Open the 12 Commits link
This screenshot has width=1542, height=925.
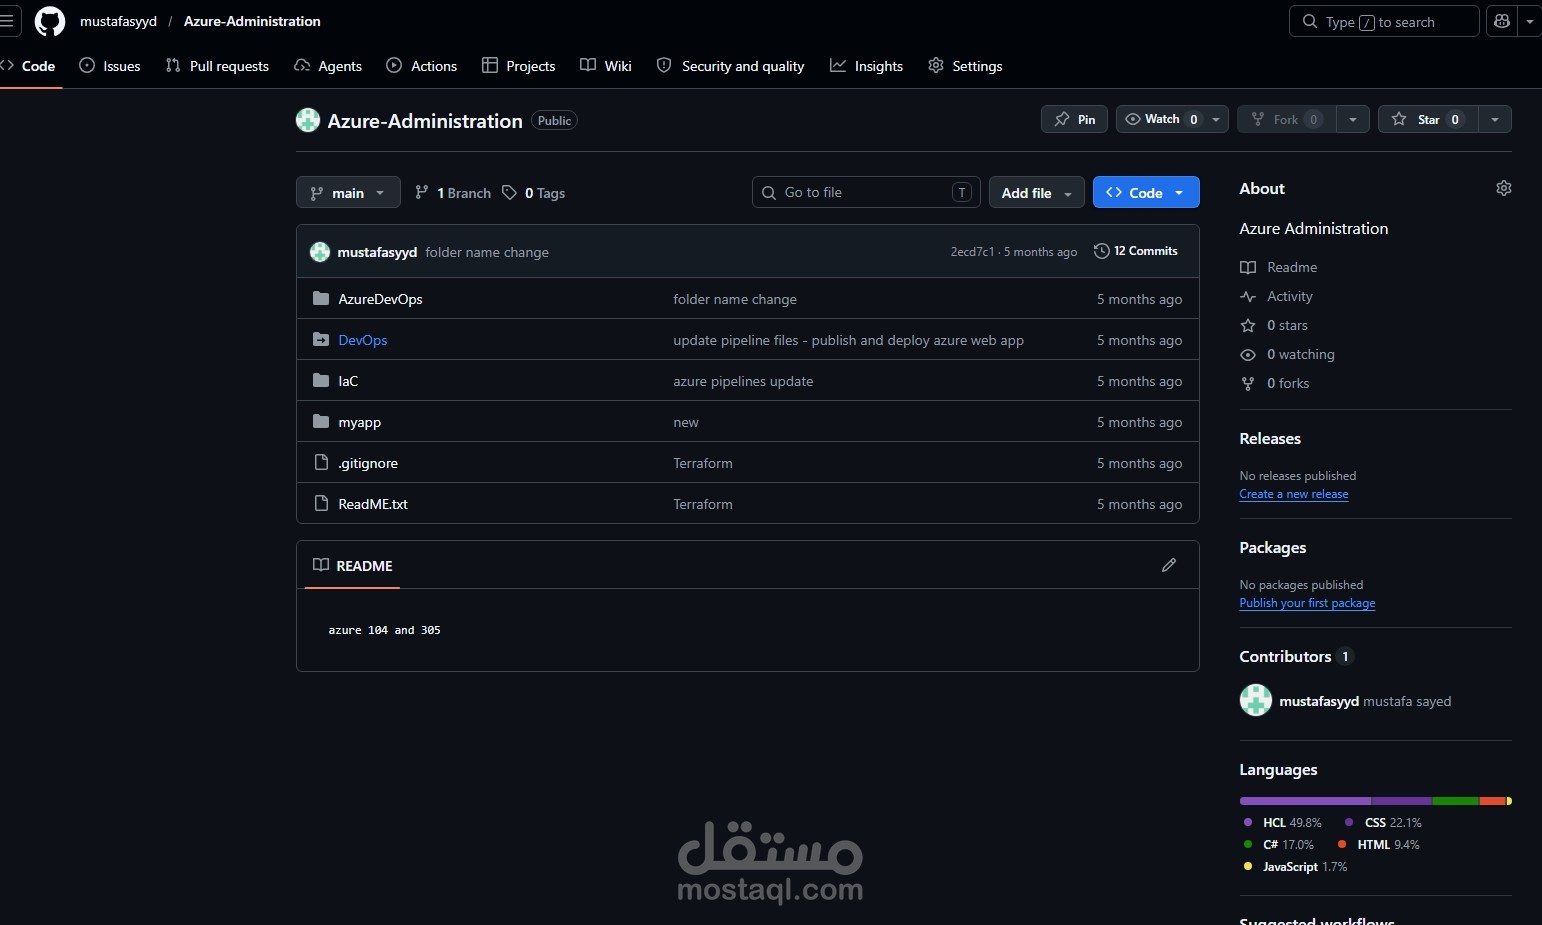[1136, 251]
